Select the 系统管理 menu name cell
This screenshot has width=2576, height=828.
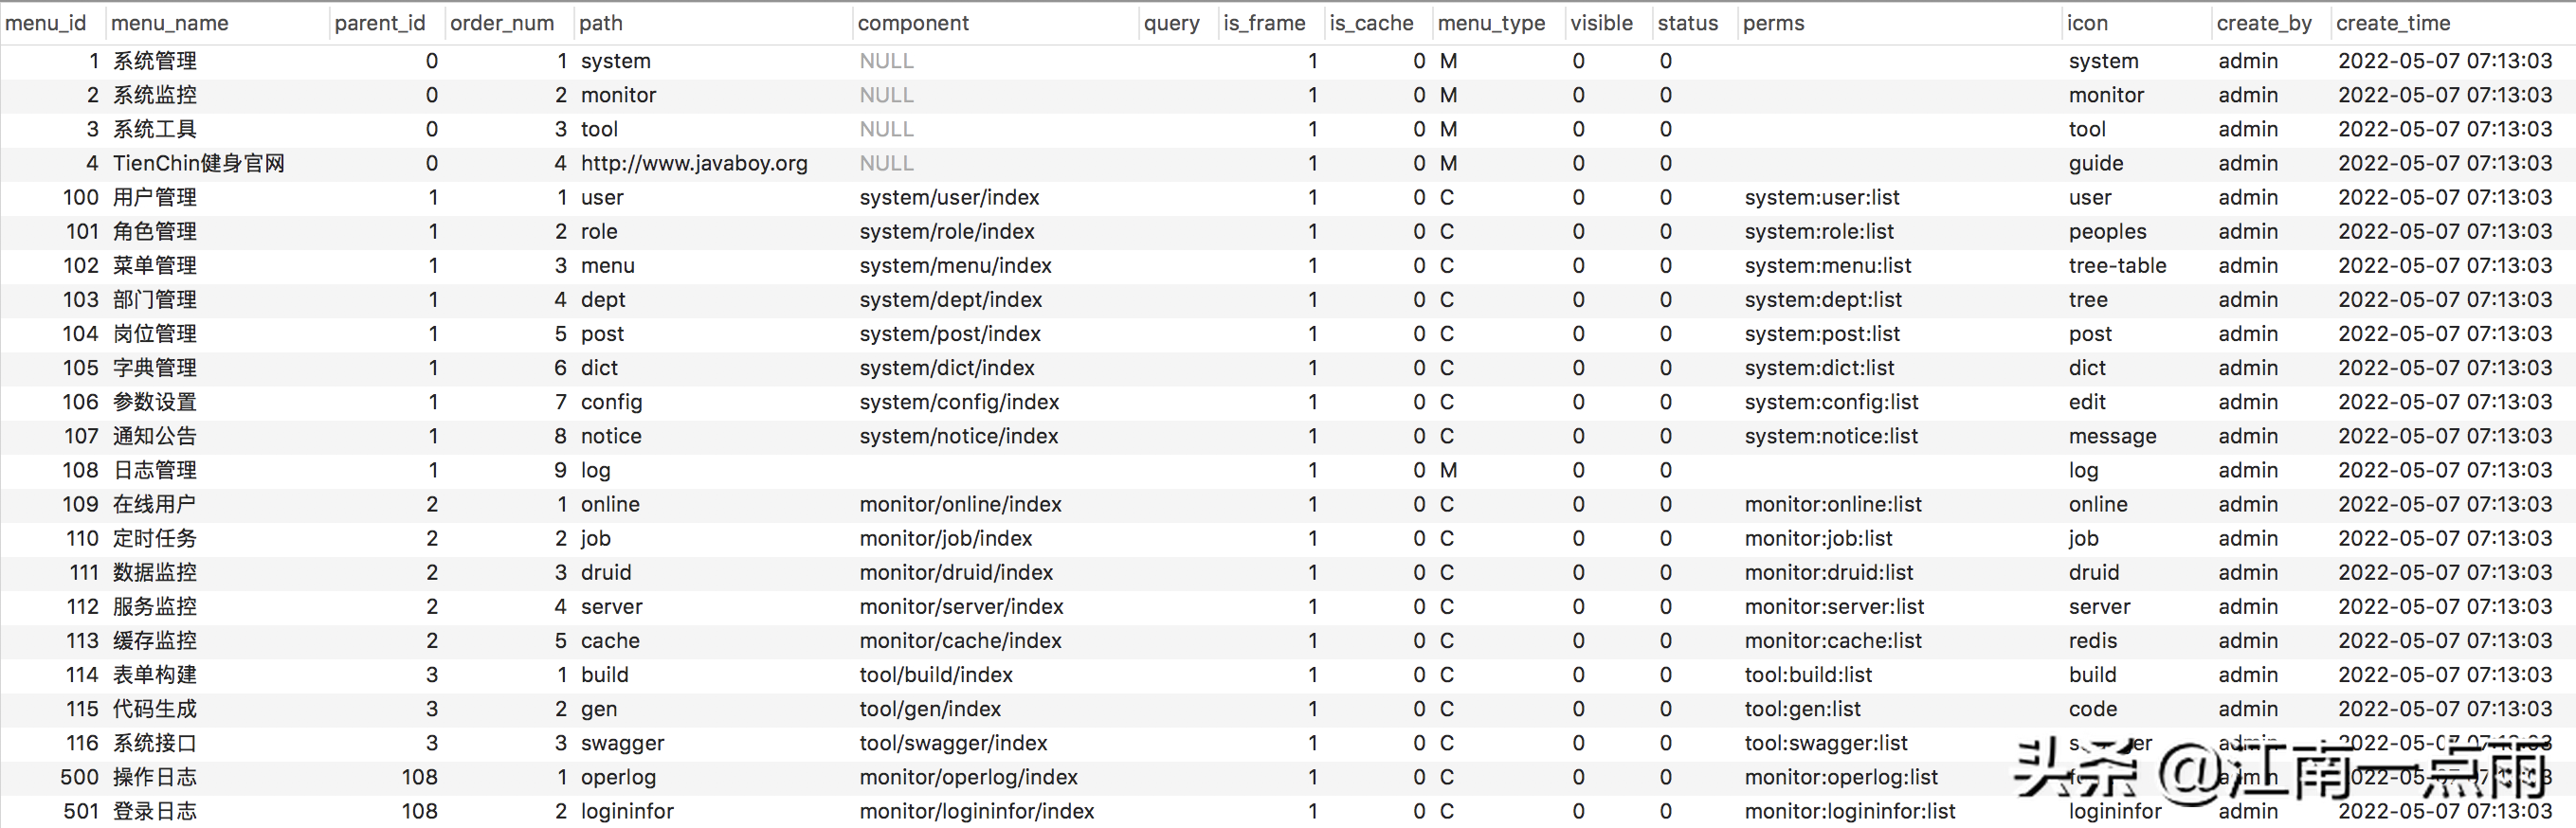(155, 61)
